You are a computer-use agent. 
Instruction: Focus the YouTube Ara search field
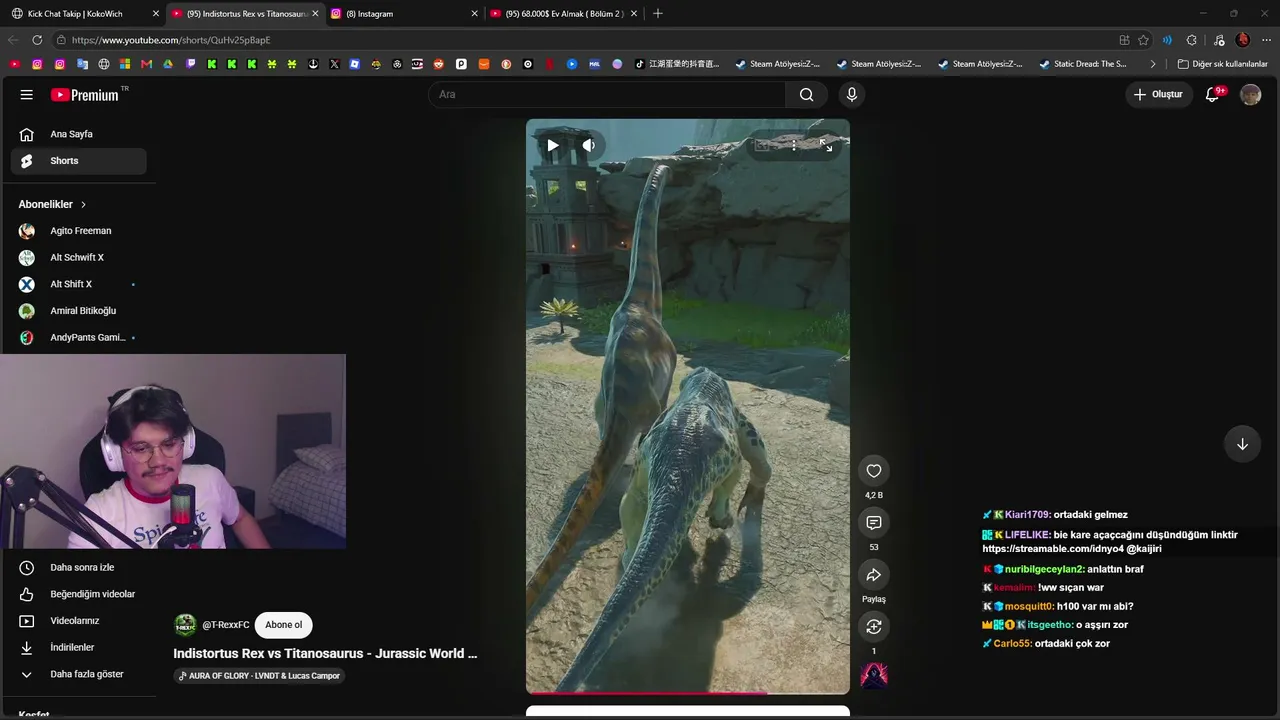click(x=607, y=95)
